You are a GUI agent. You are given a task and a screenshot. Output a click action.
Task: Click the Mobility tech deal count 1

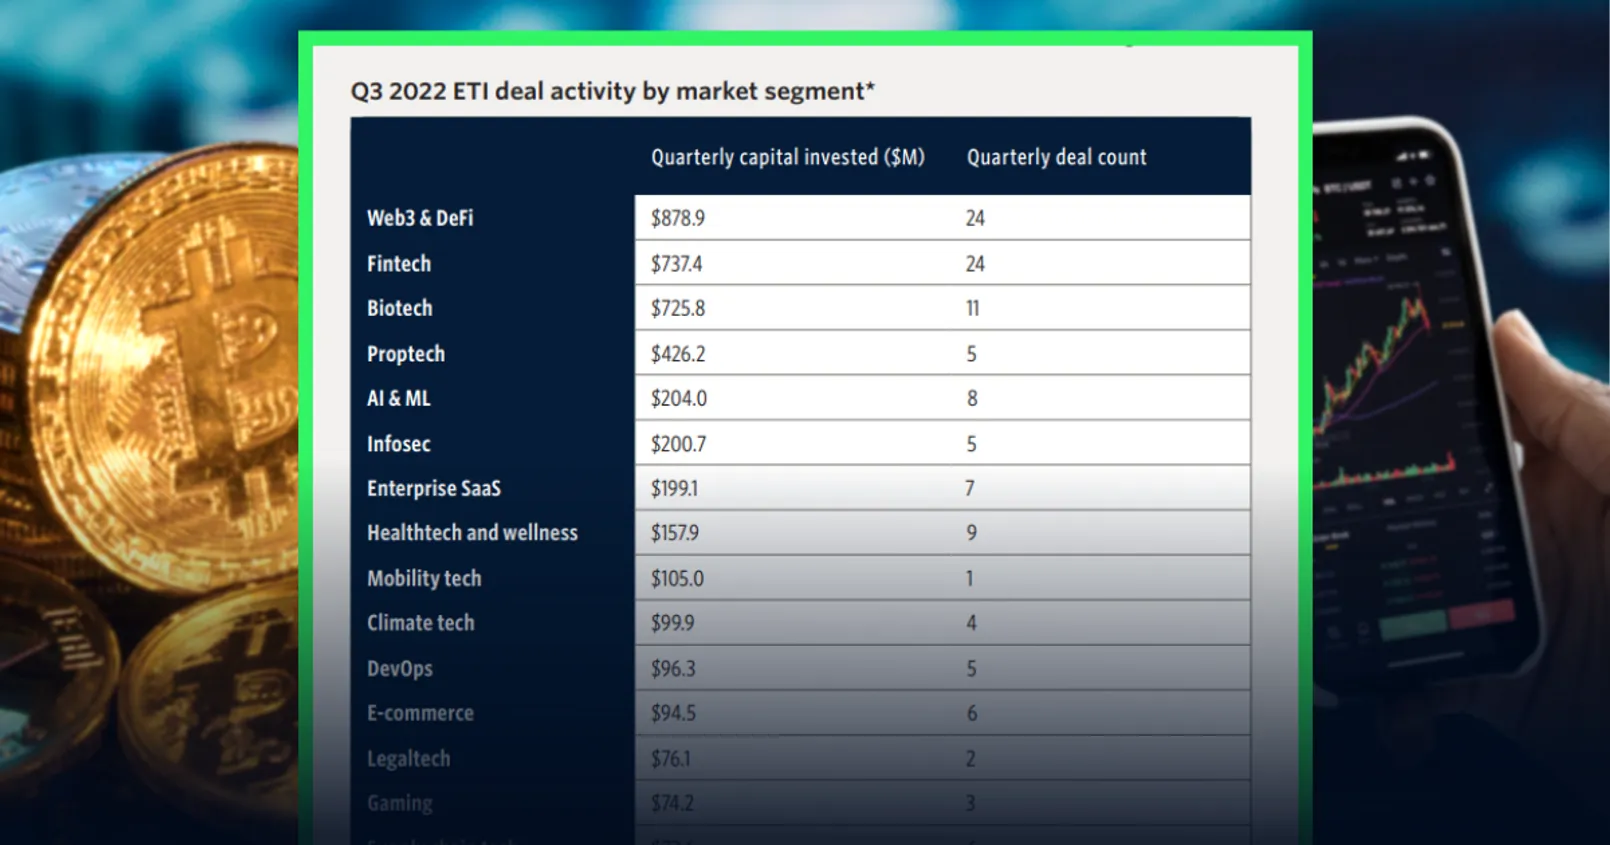(x=969, y=578)
